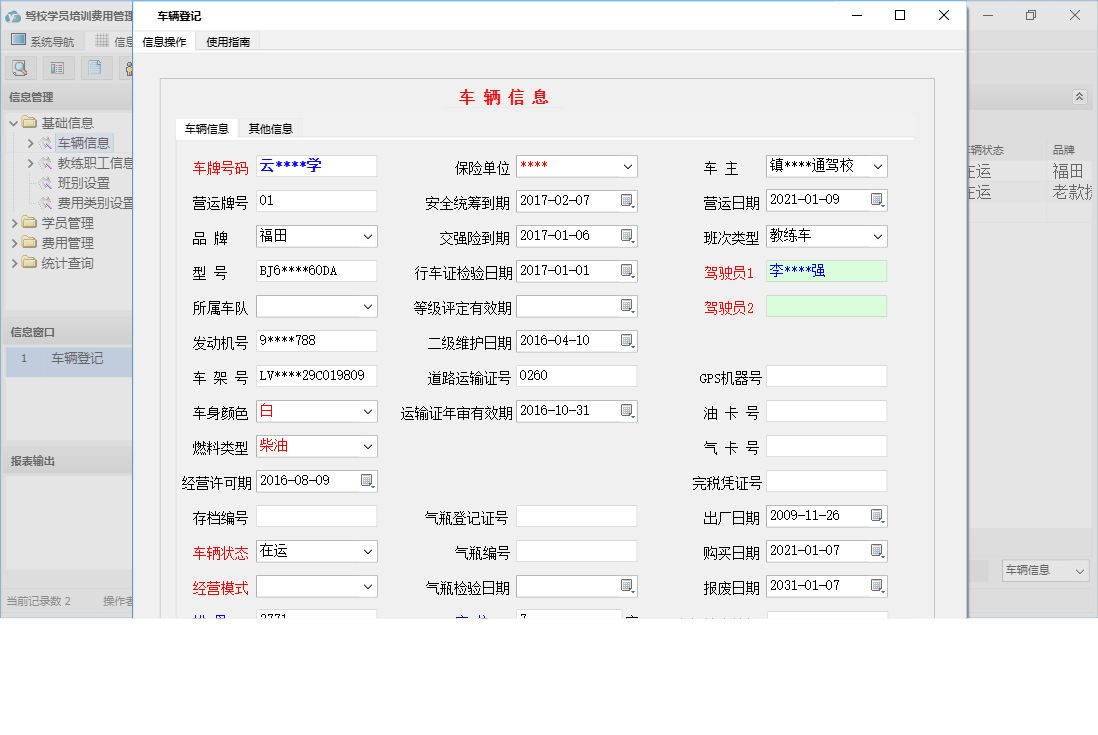Open calendar picker for 营运日期

tap(879, 200)
